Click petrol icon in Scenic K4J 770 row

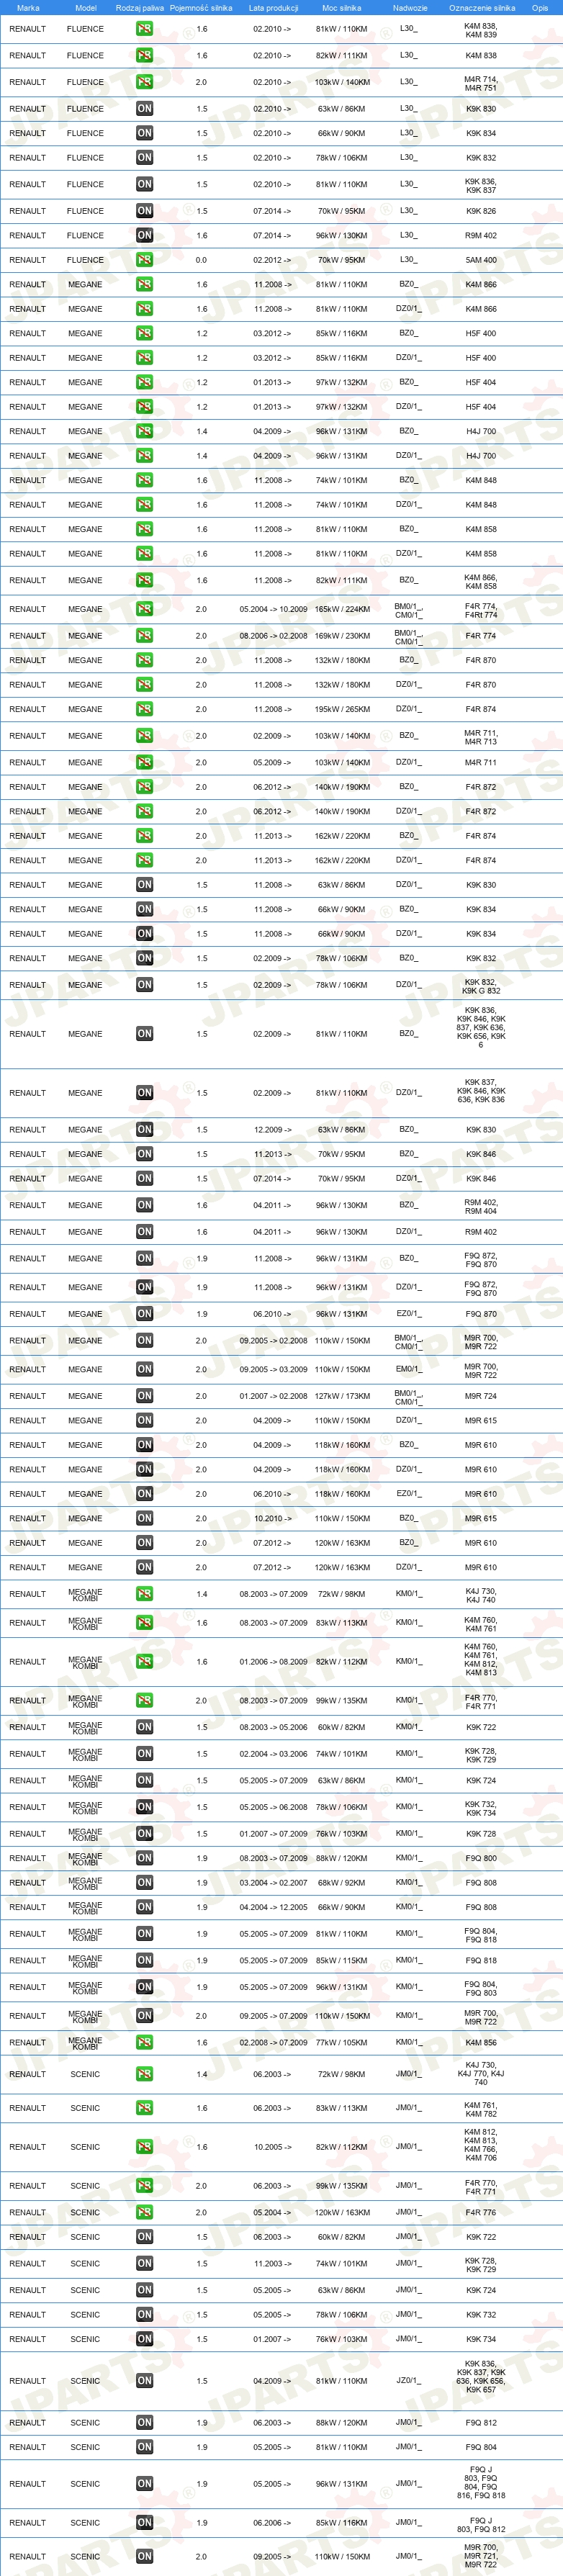point(145,2074)
